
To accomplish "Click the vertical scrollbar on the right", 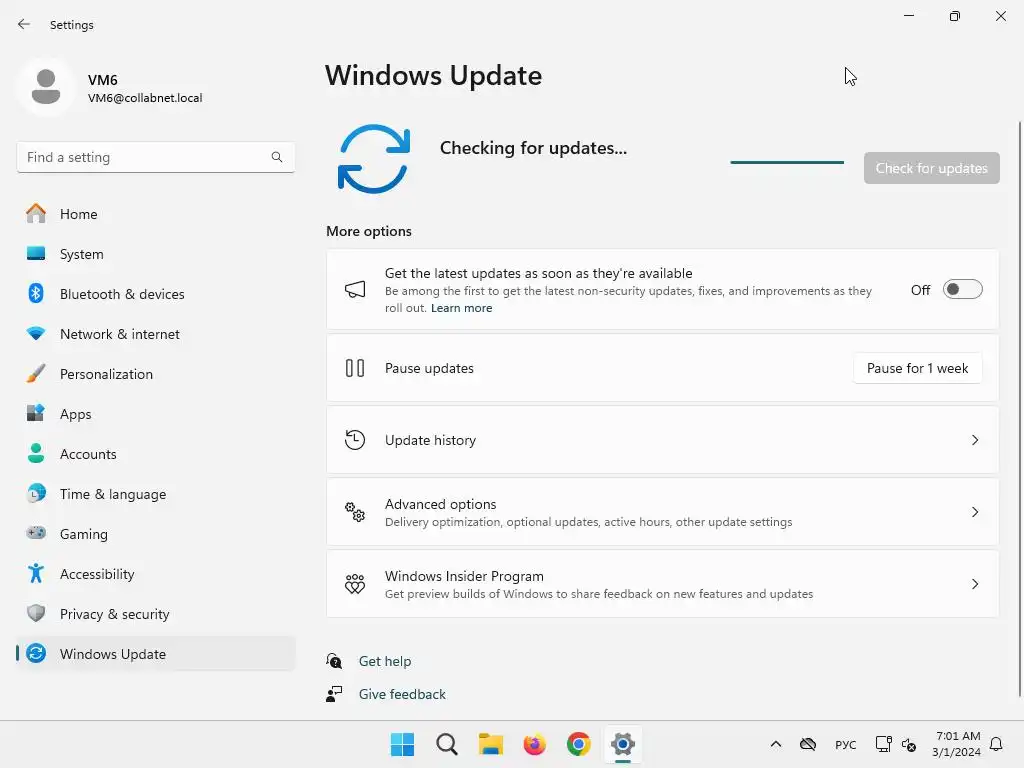I will point(1019,408).
